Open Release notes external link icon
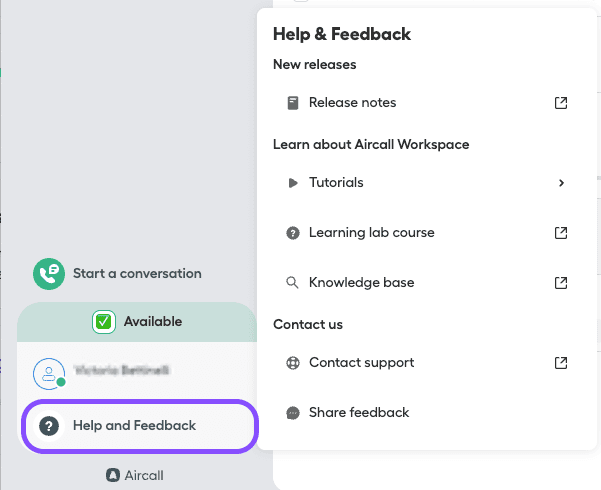 click(x=561, y=103)
